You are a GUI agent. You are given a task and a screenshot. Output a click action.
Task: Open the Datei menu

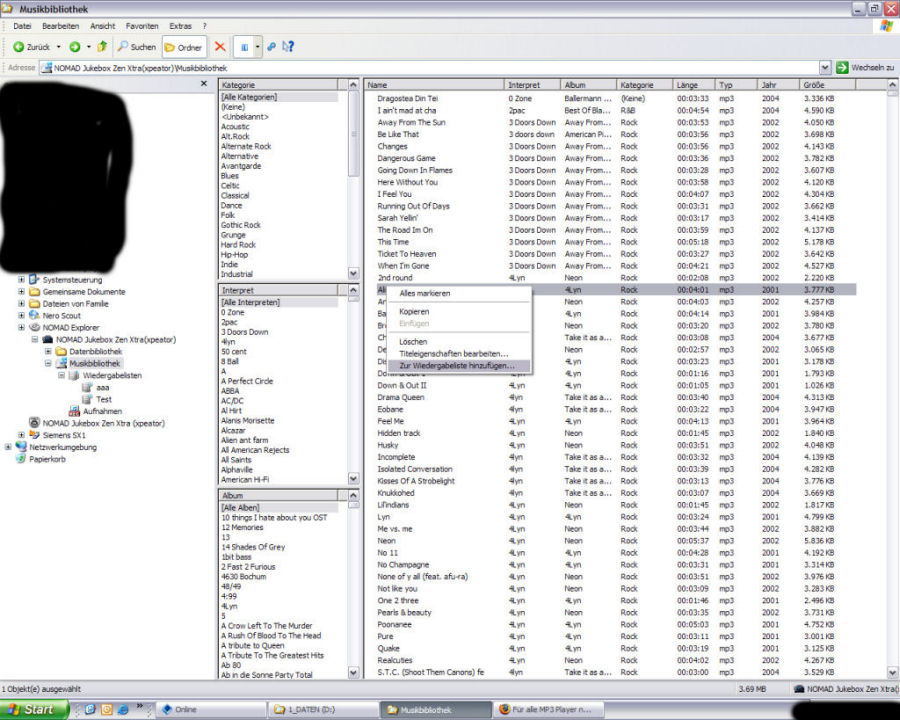[x=22, y=26]
